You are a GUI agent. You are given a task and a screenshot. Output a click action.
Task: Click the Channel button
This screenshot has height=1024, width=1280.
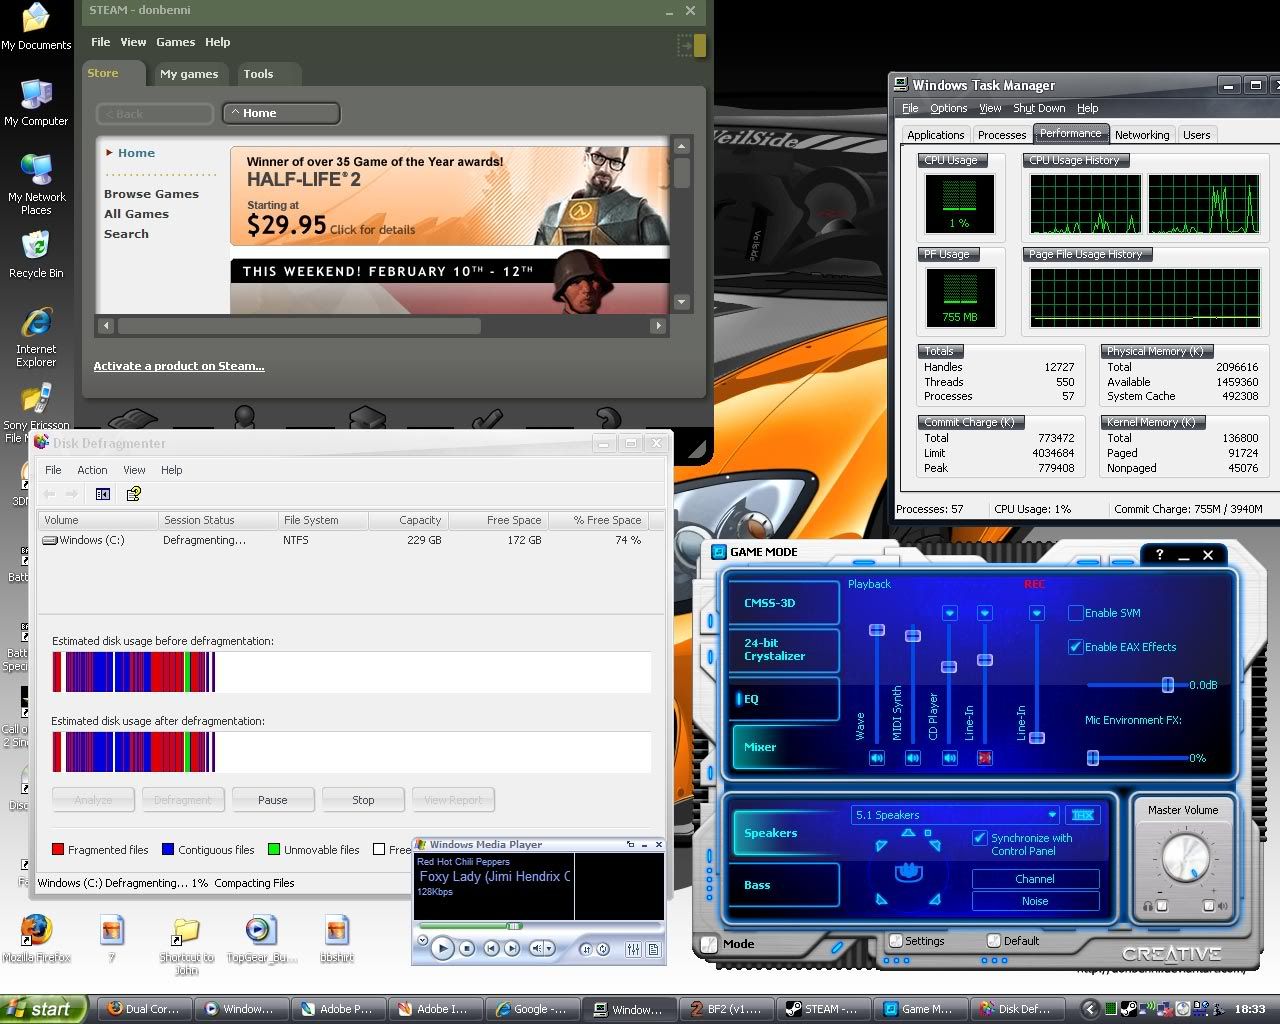[1035, 879]
